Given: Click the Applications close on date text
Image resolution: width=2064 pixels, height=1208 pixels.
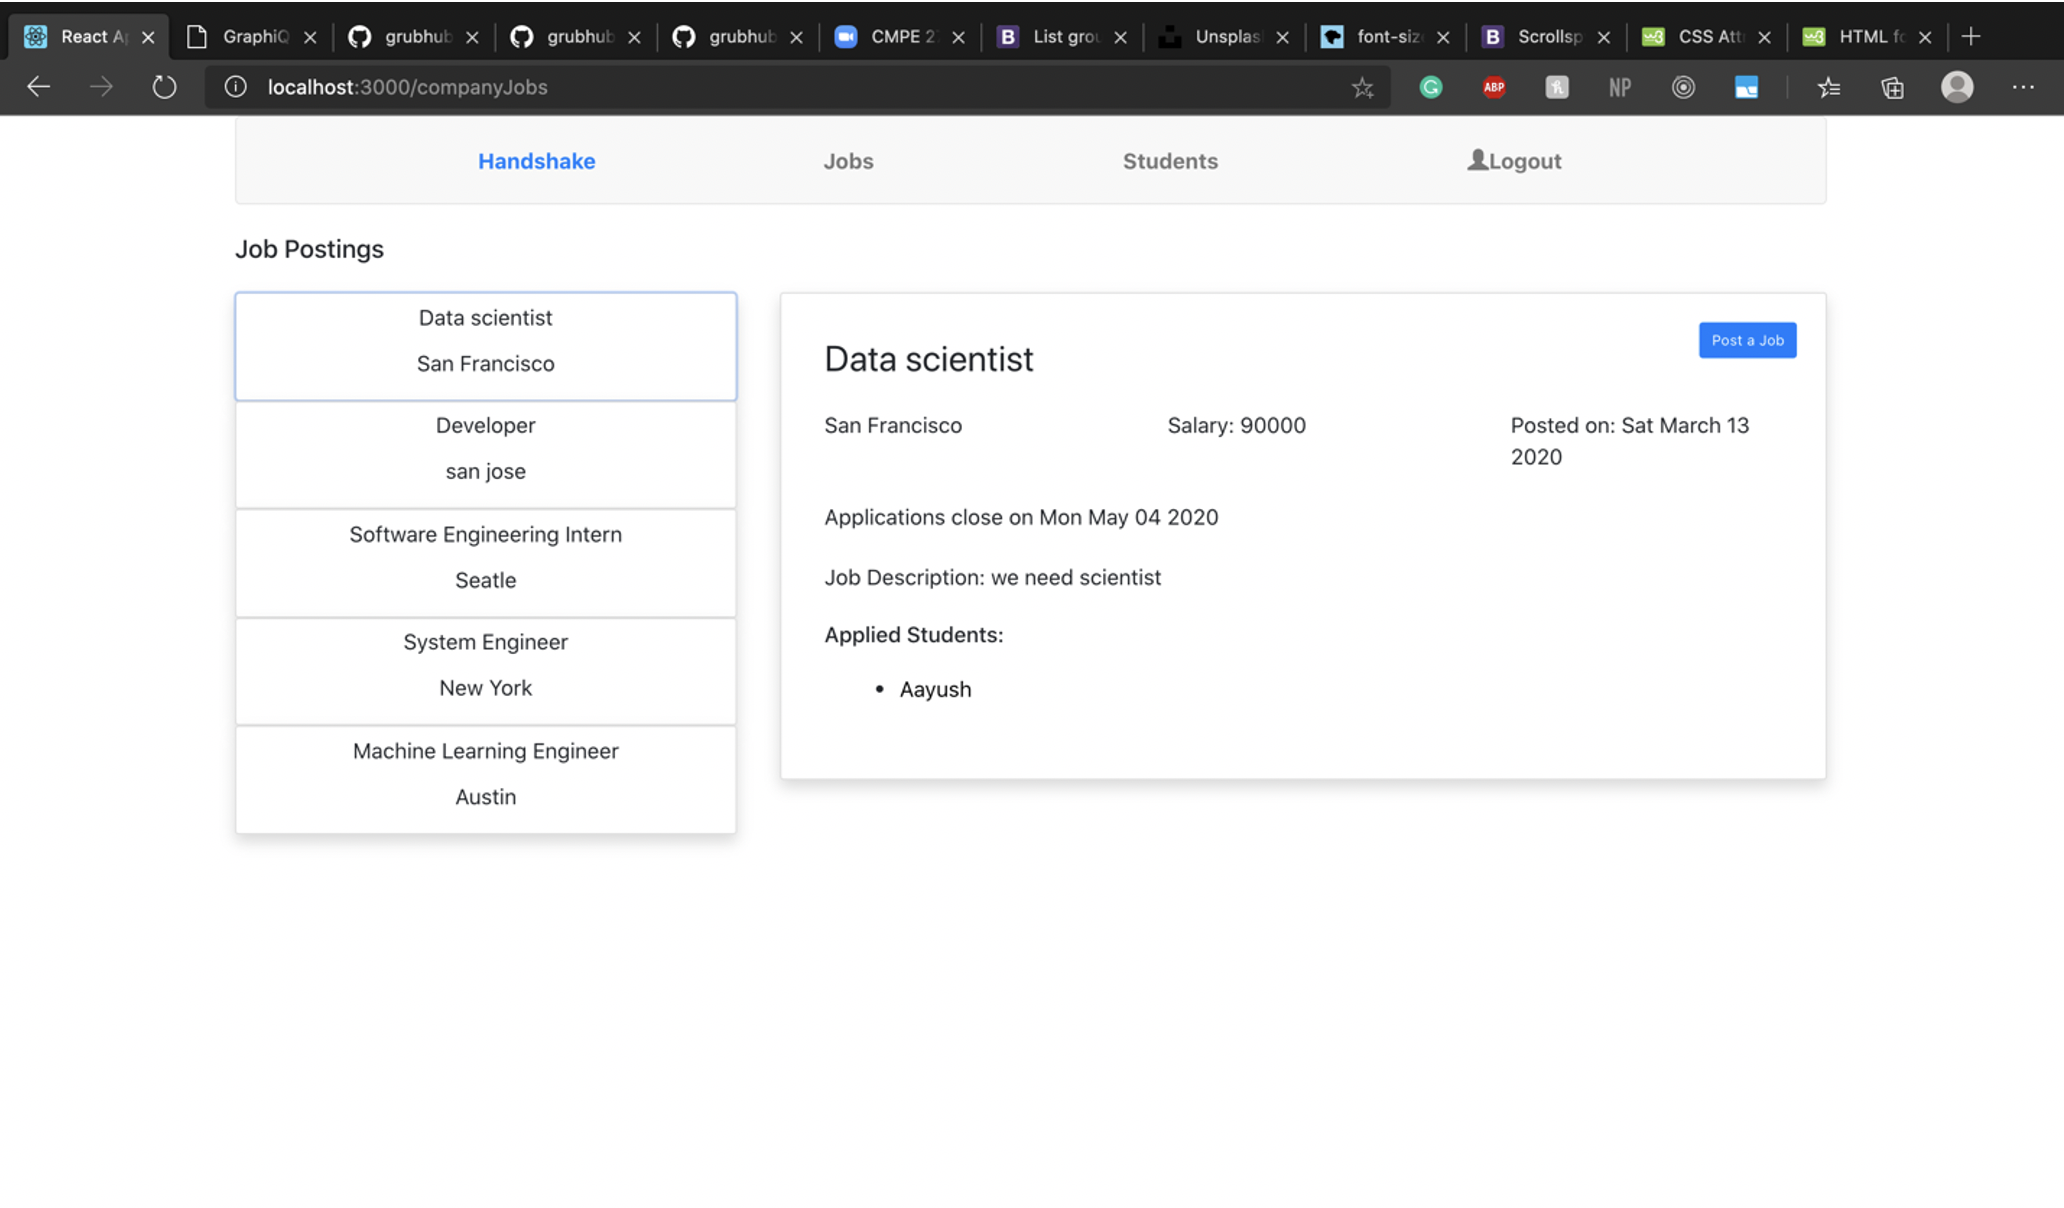Looking at the screenshot, I should 1021,517.
